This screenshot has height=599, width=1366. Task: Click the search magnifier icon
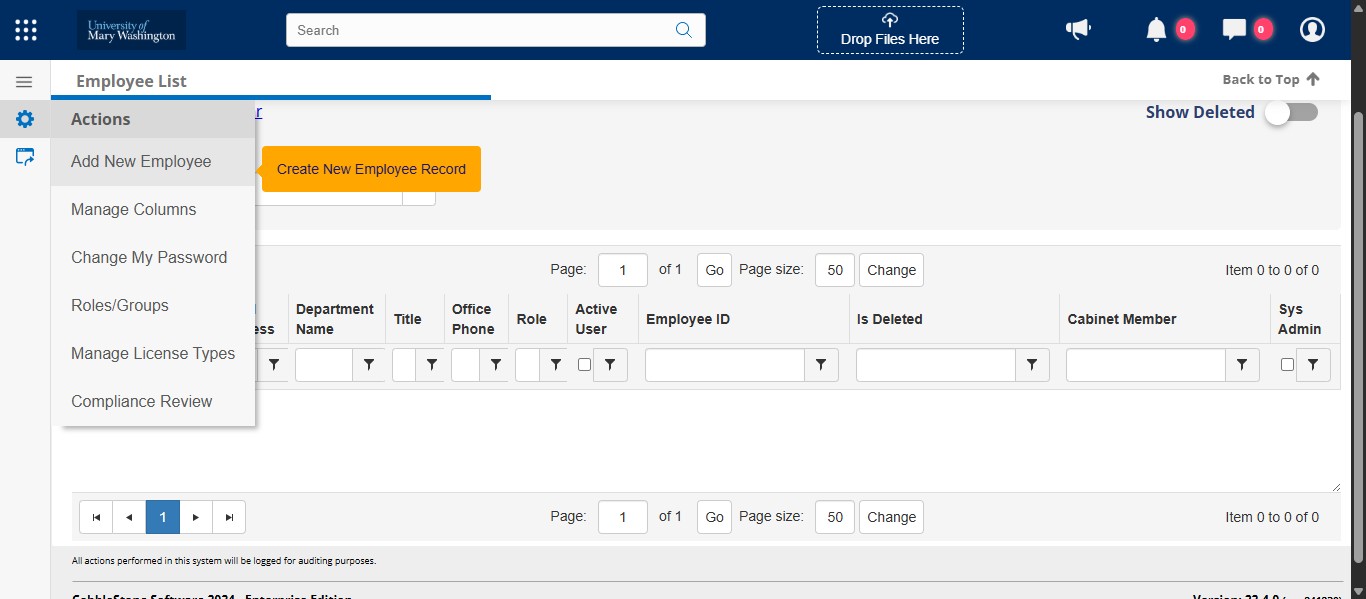[684, 30]
